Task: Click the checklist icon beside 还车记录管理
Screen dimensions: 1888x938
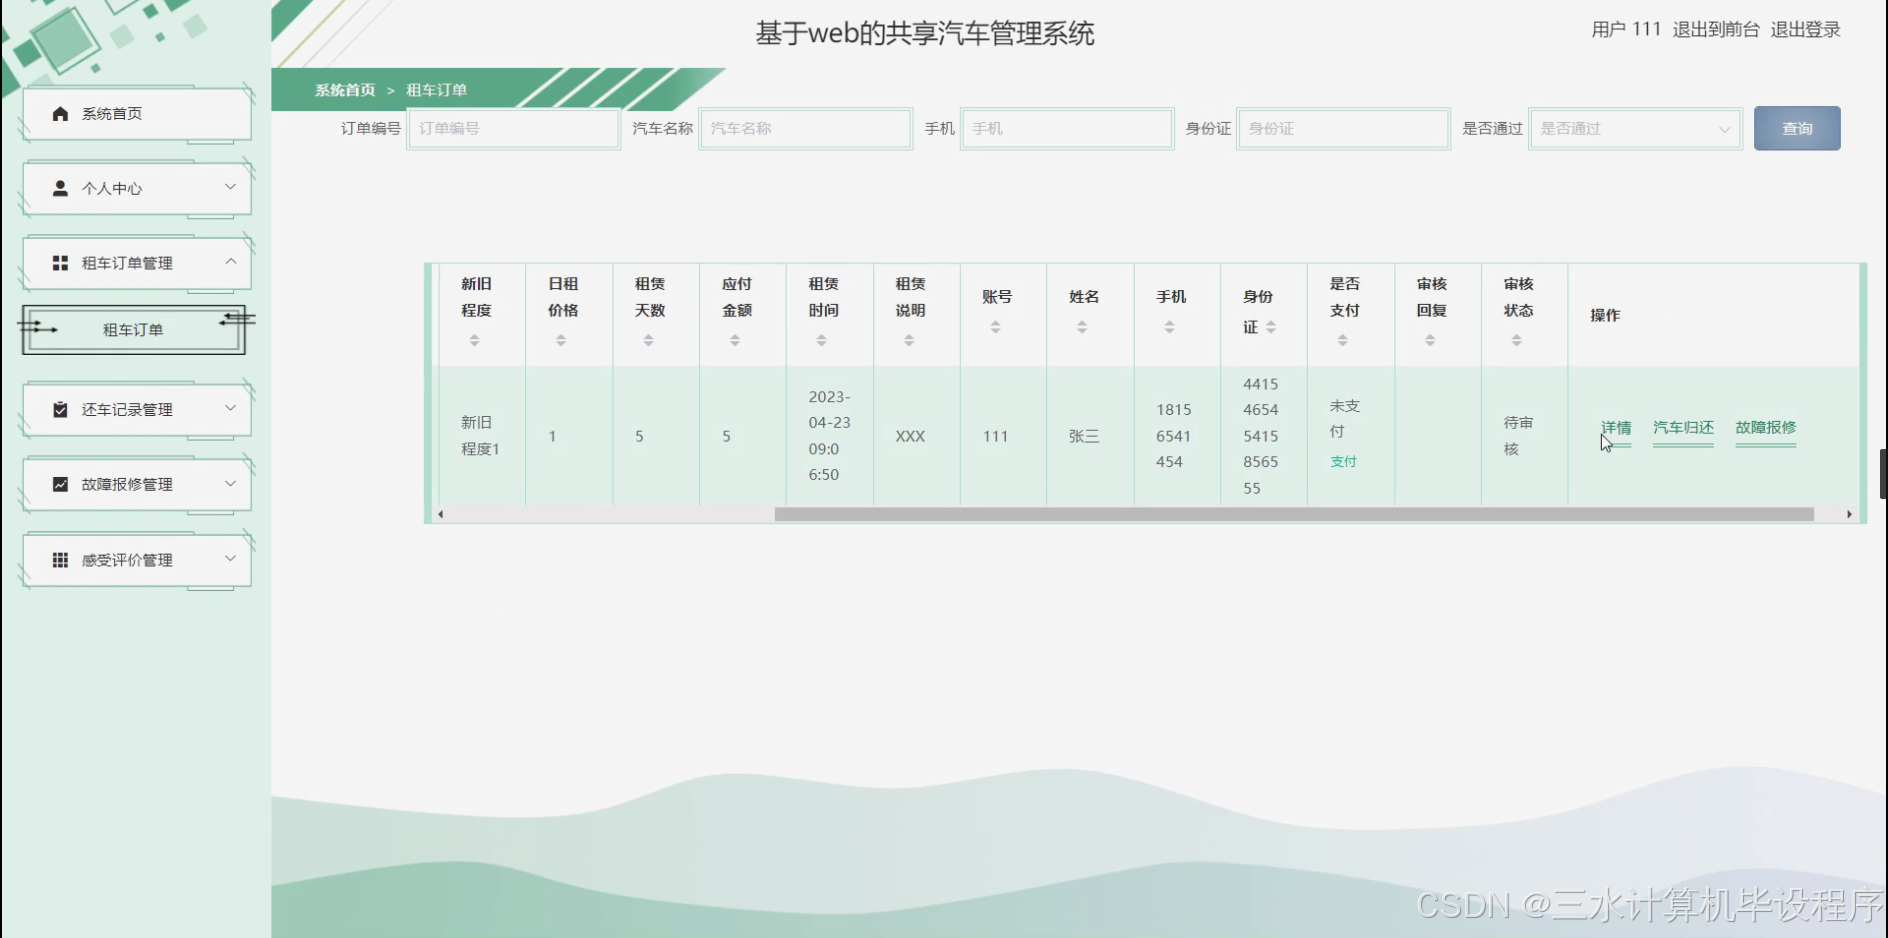Action: point(59,409)
